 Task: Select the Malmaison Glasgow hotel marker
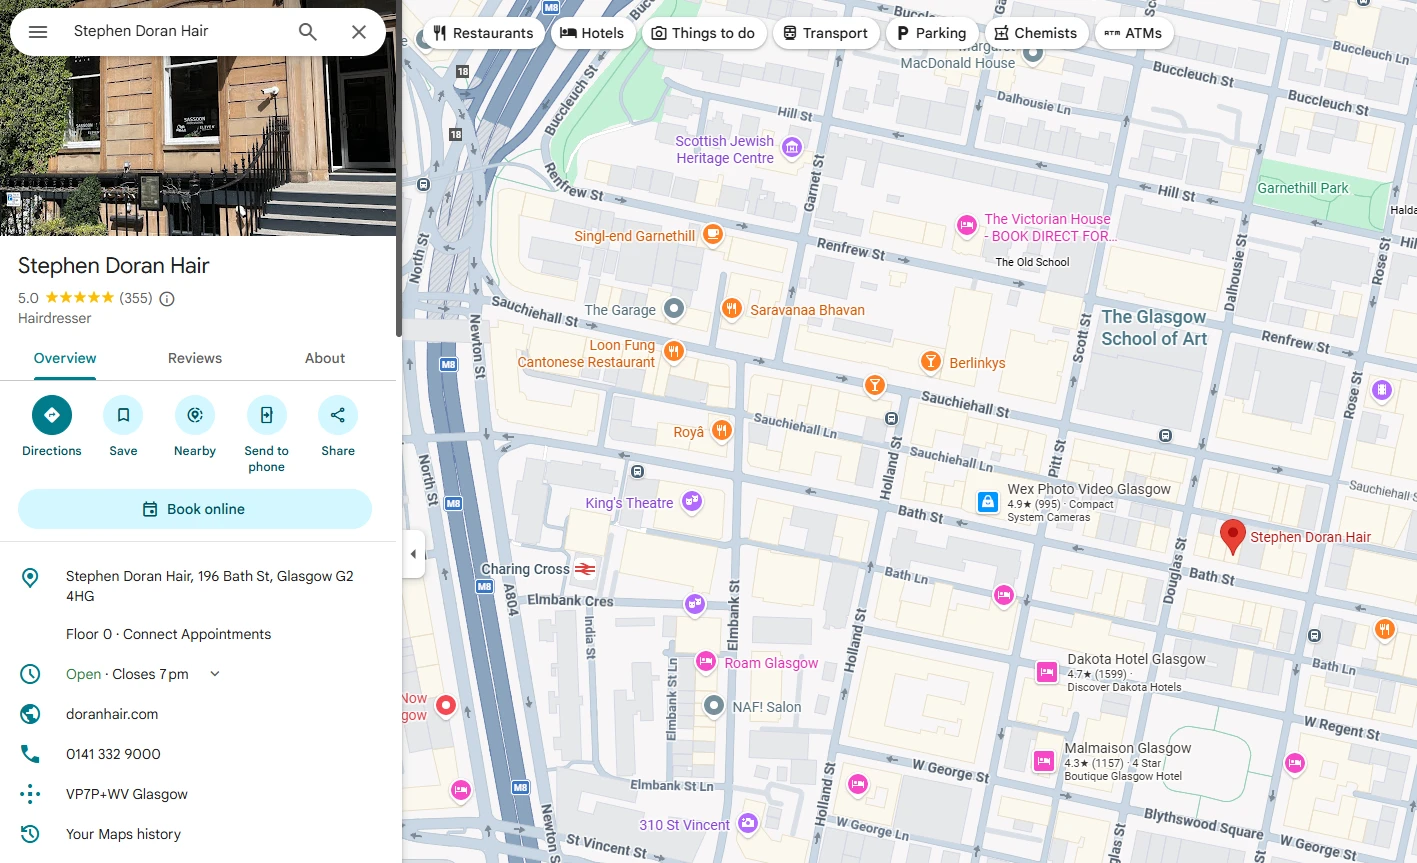point(1044,761)
